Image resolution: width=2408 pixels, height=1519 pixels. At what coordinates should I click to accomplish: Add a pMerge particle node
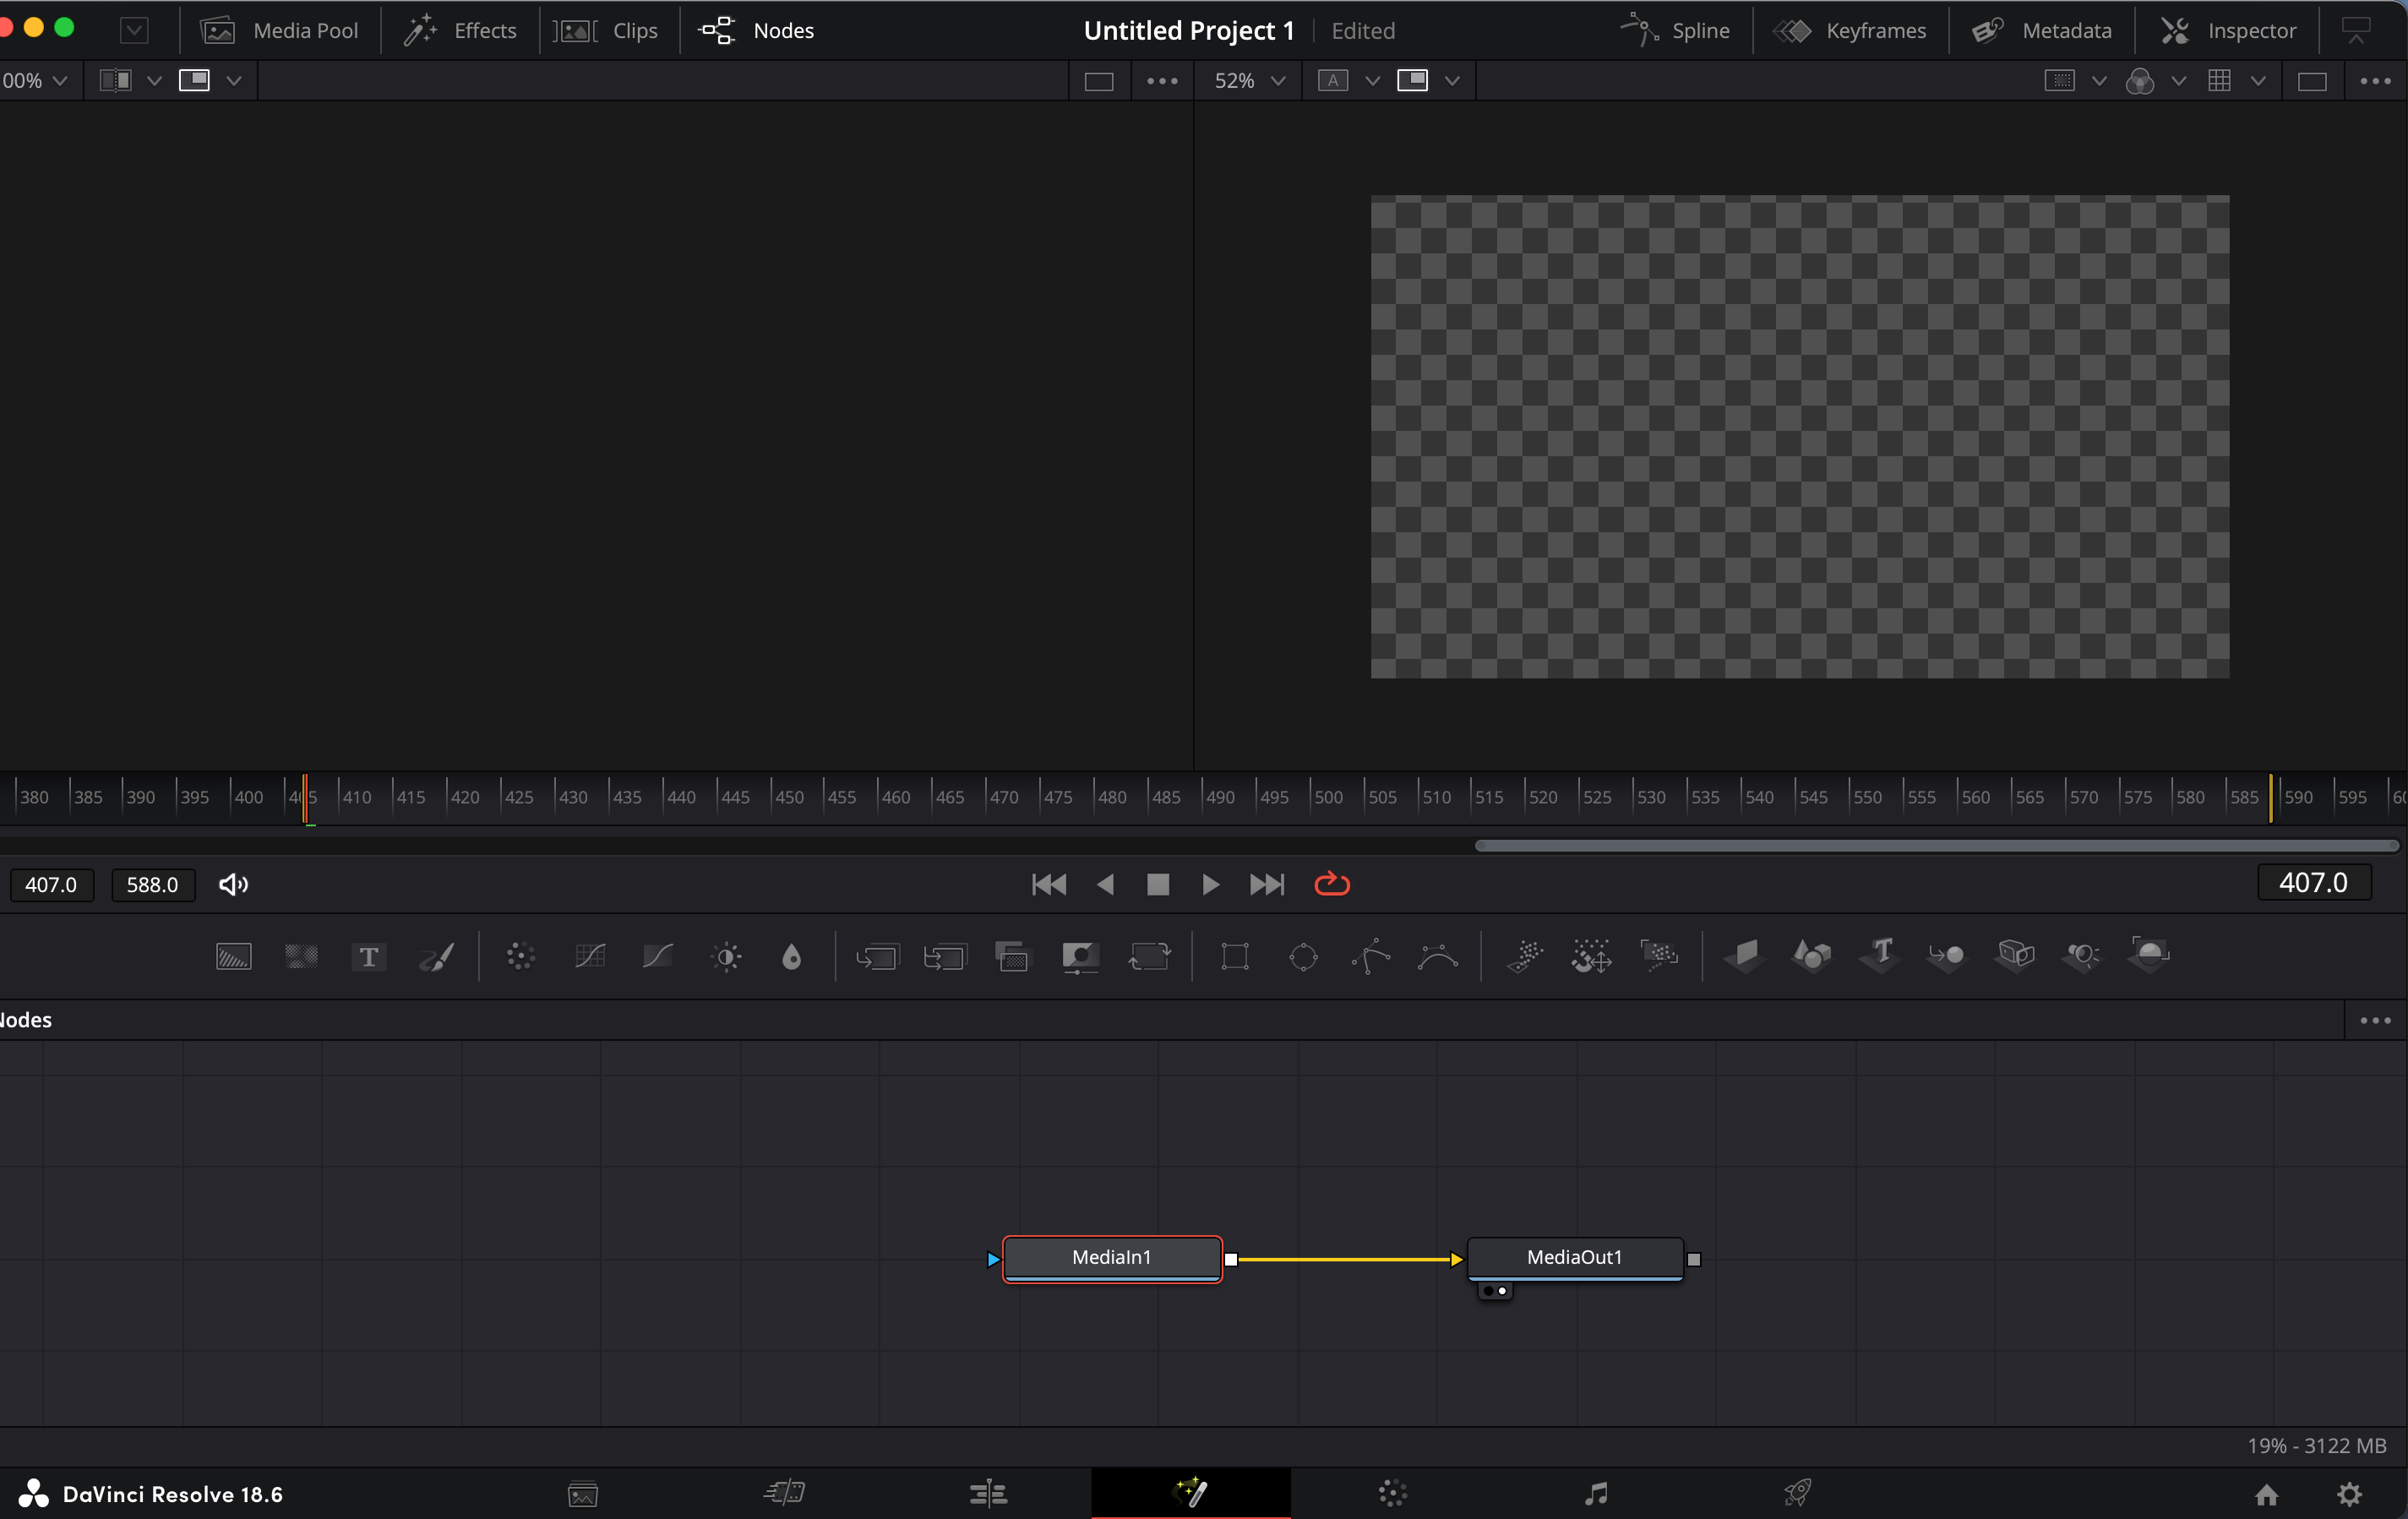pyautogui.click(x=1591, y=956)
